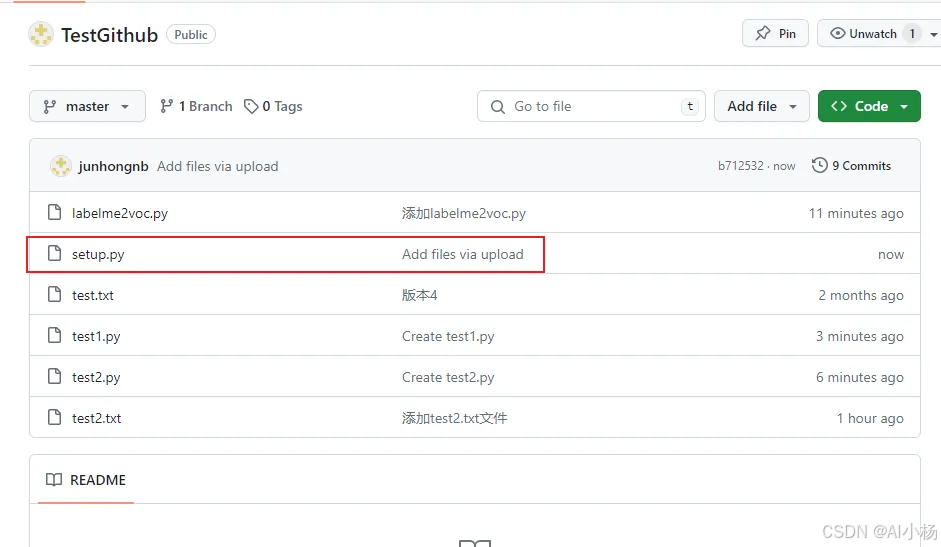Viewport: 941px width, 547px height.
Task: Click file icon next to test2.txt
Action: coord(55,417)
